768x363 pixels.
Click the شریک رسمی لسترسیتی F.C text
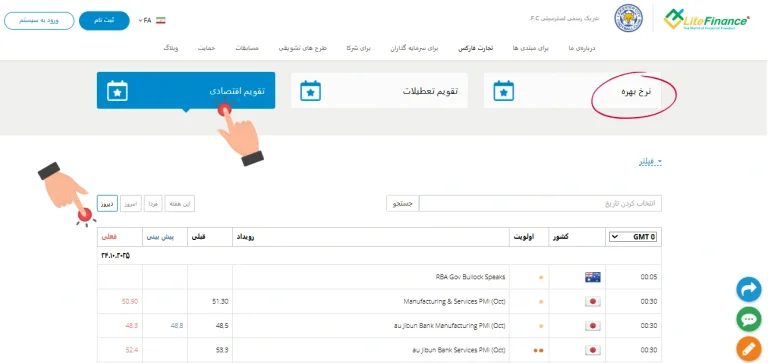coord(565,19)
